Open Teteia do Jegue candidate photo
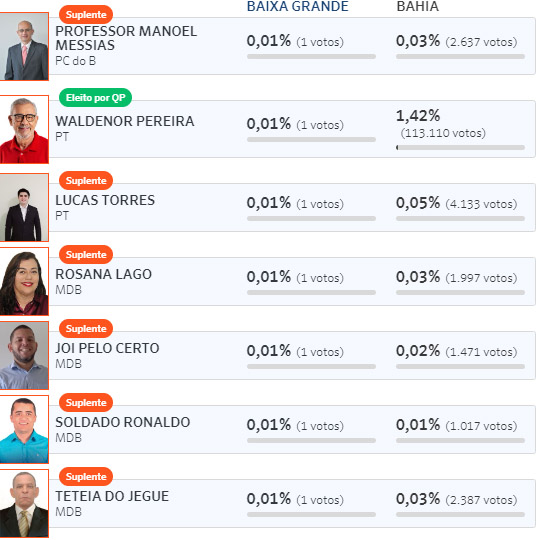 click(x=24, y=503)
